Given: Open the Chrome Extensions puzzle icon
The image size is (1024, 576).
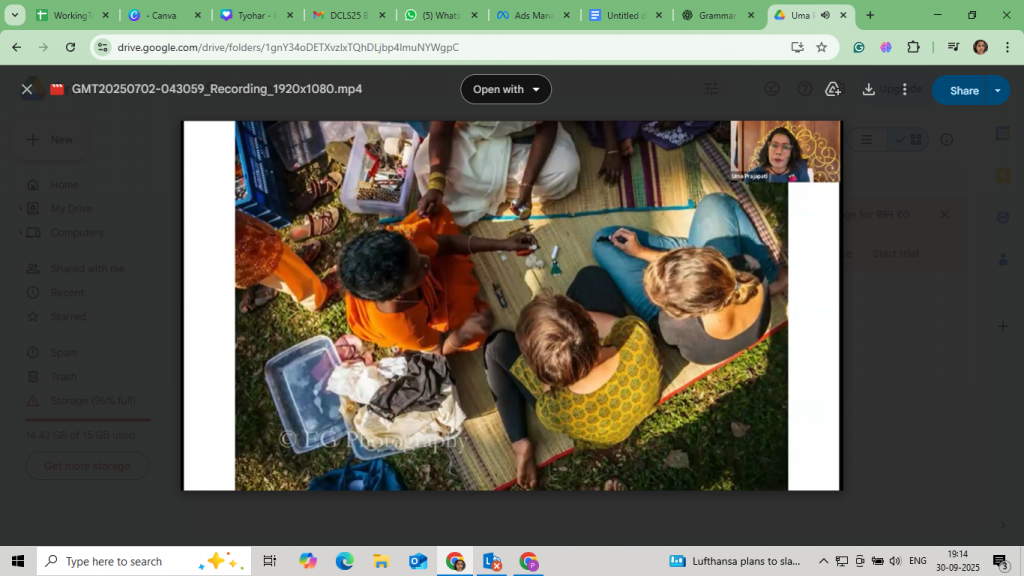Looking at the screenshot, I should 913,47.
